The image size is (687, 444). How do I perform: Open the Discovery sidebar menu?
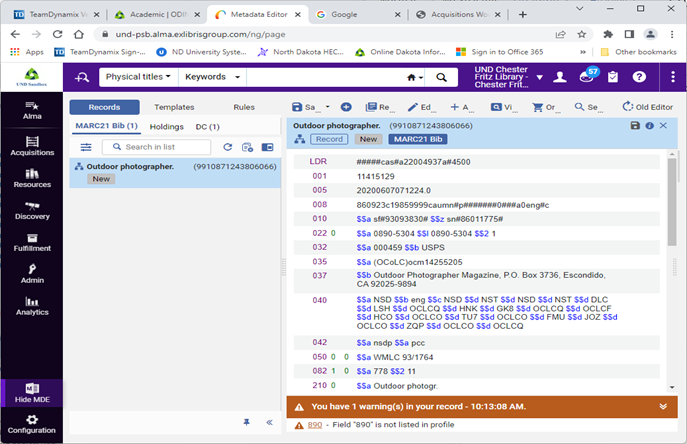[32, 210]
